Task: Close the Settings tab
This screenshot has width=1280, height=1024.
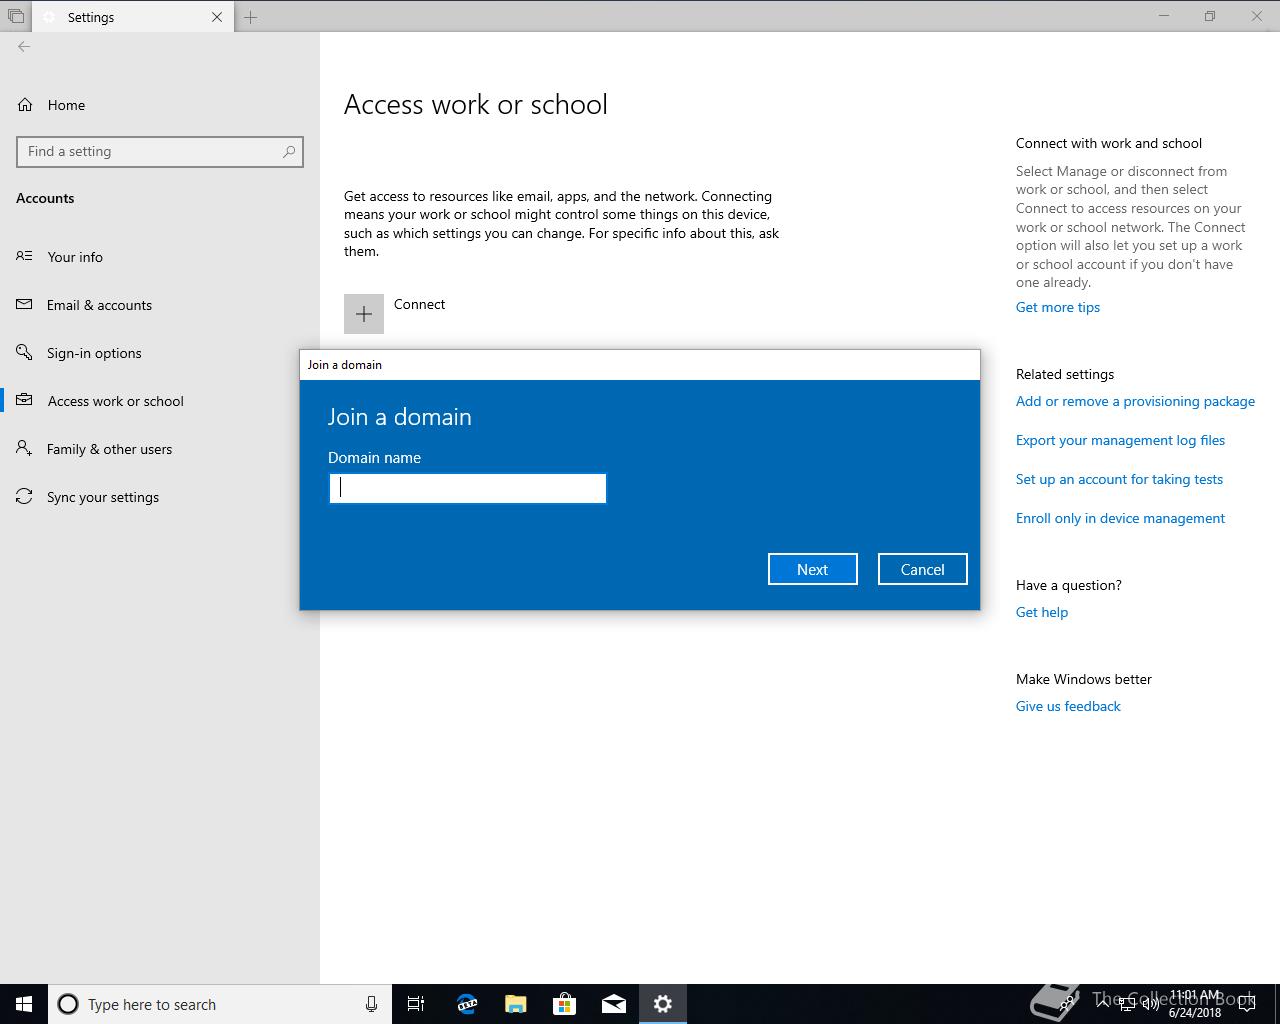Action: [217, 17]
